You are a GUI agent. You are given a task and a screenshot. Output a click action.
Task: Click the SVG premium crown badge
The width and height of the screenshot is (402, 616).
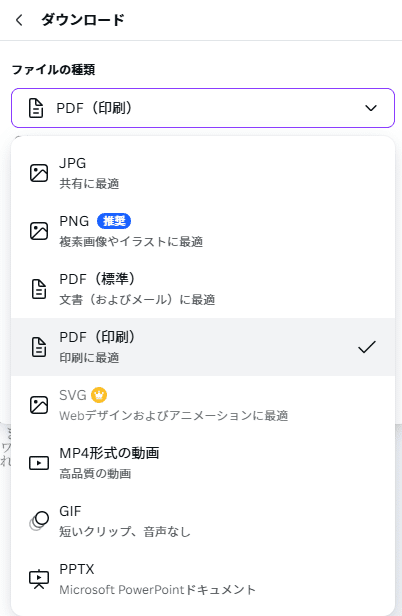pos(99,395)
